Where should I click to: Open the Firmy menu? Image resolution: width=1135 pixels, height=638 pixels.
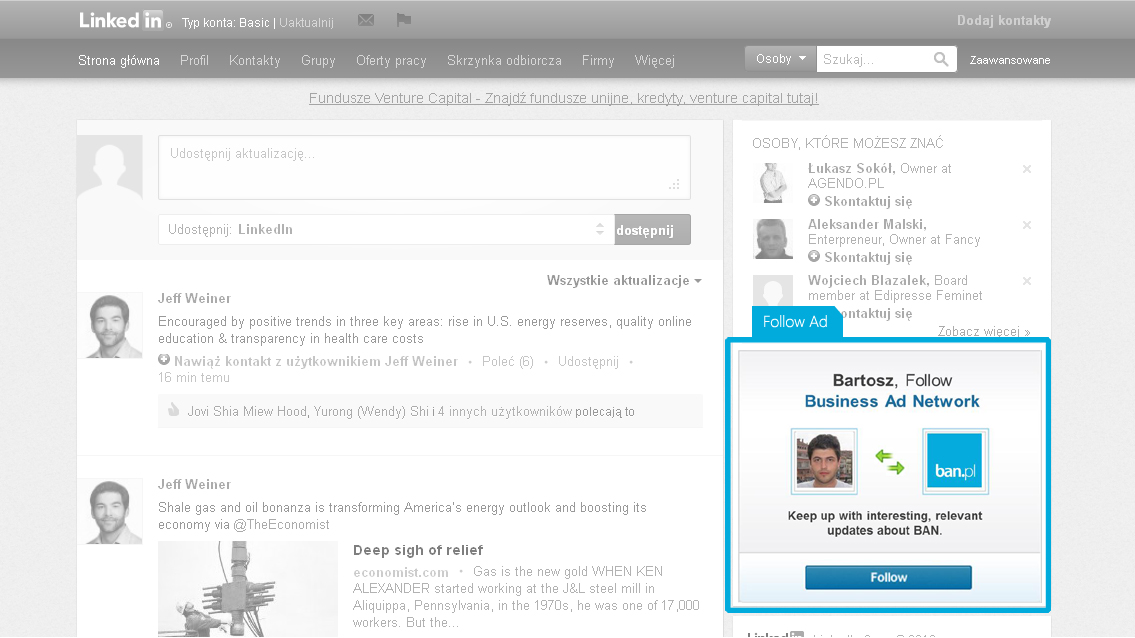(x=598, y=60)
